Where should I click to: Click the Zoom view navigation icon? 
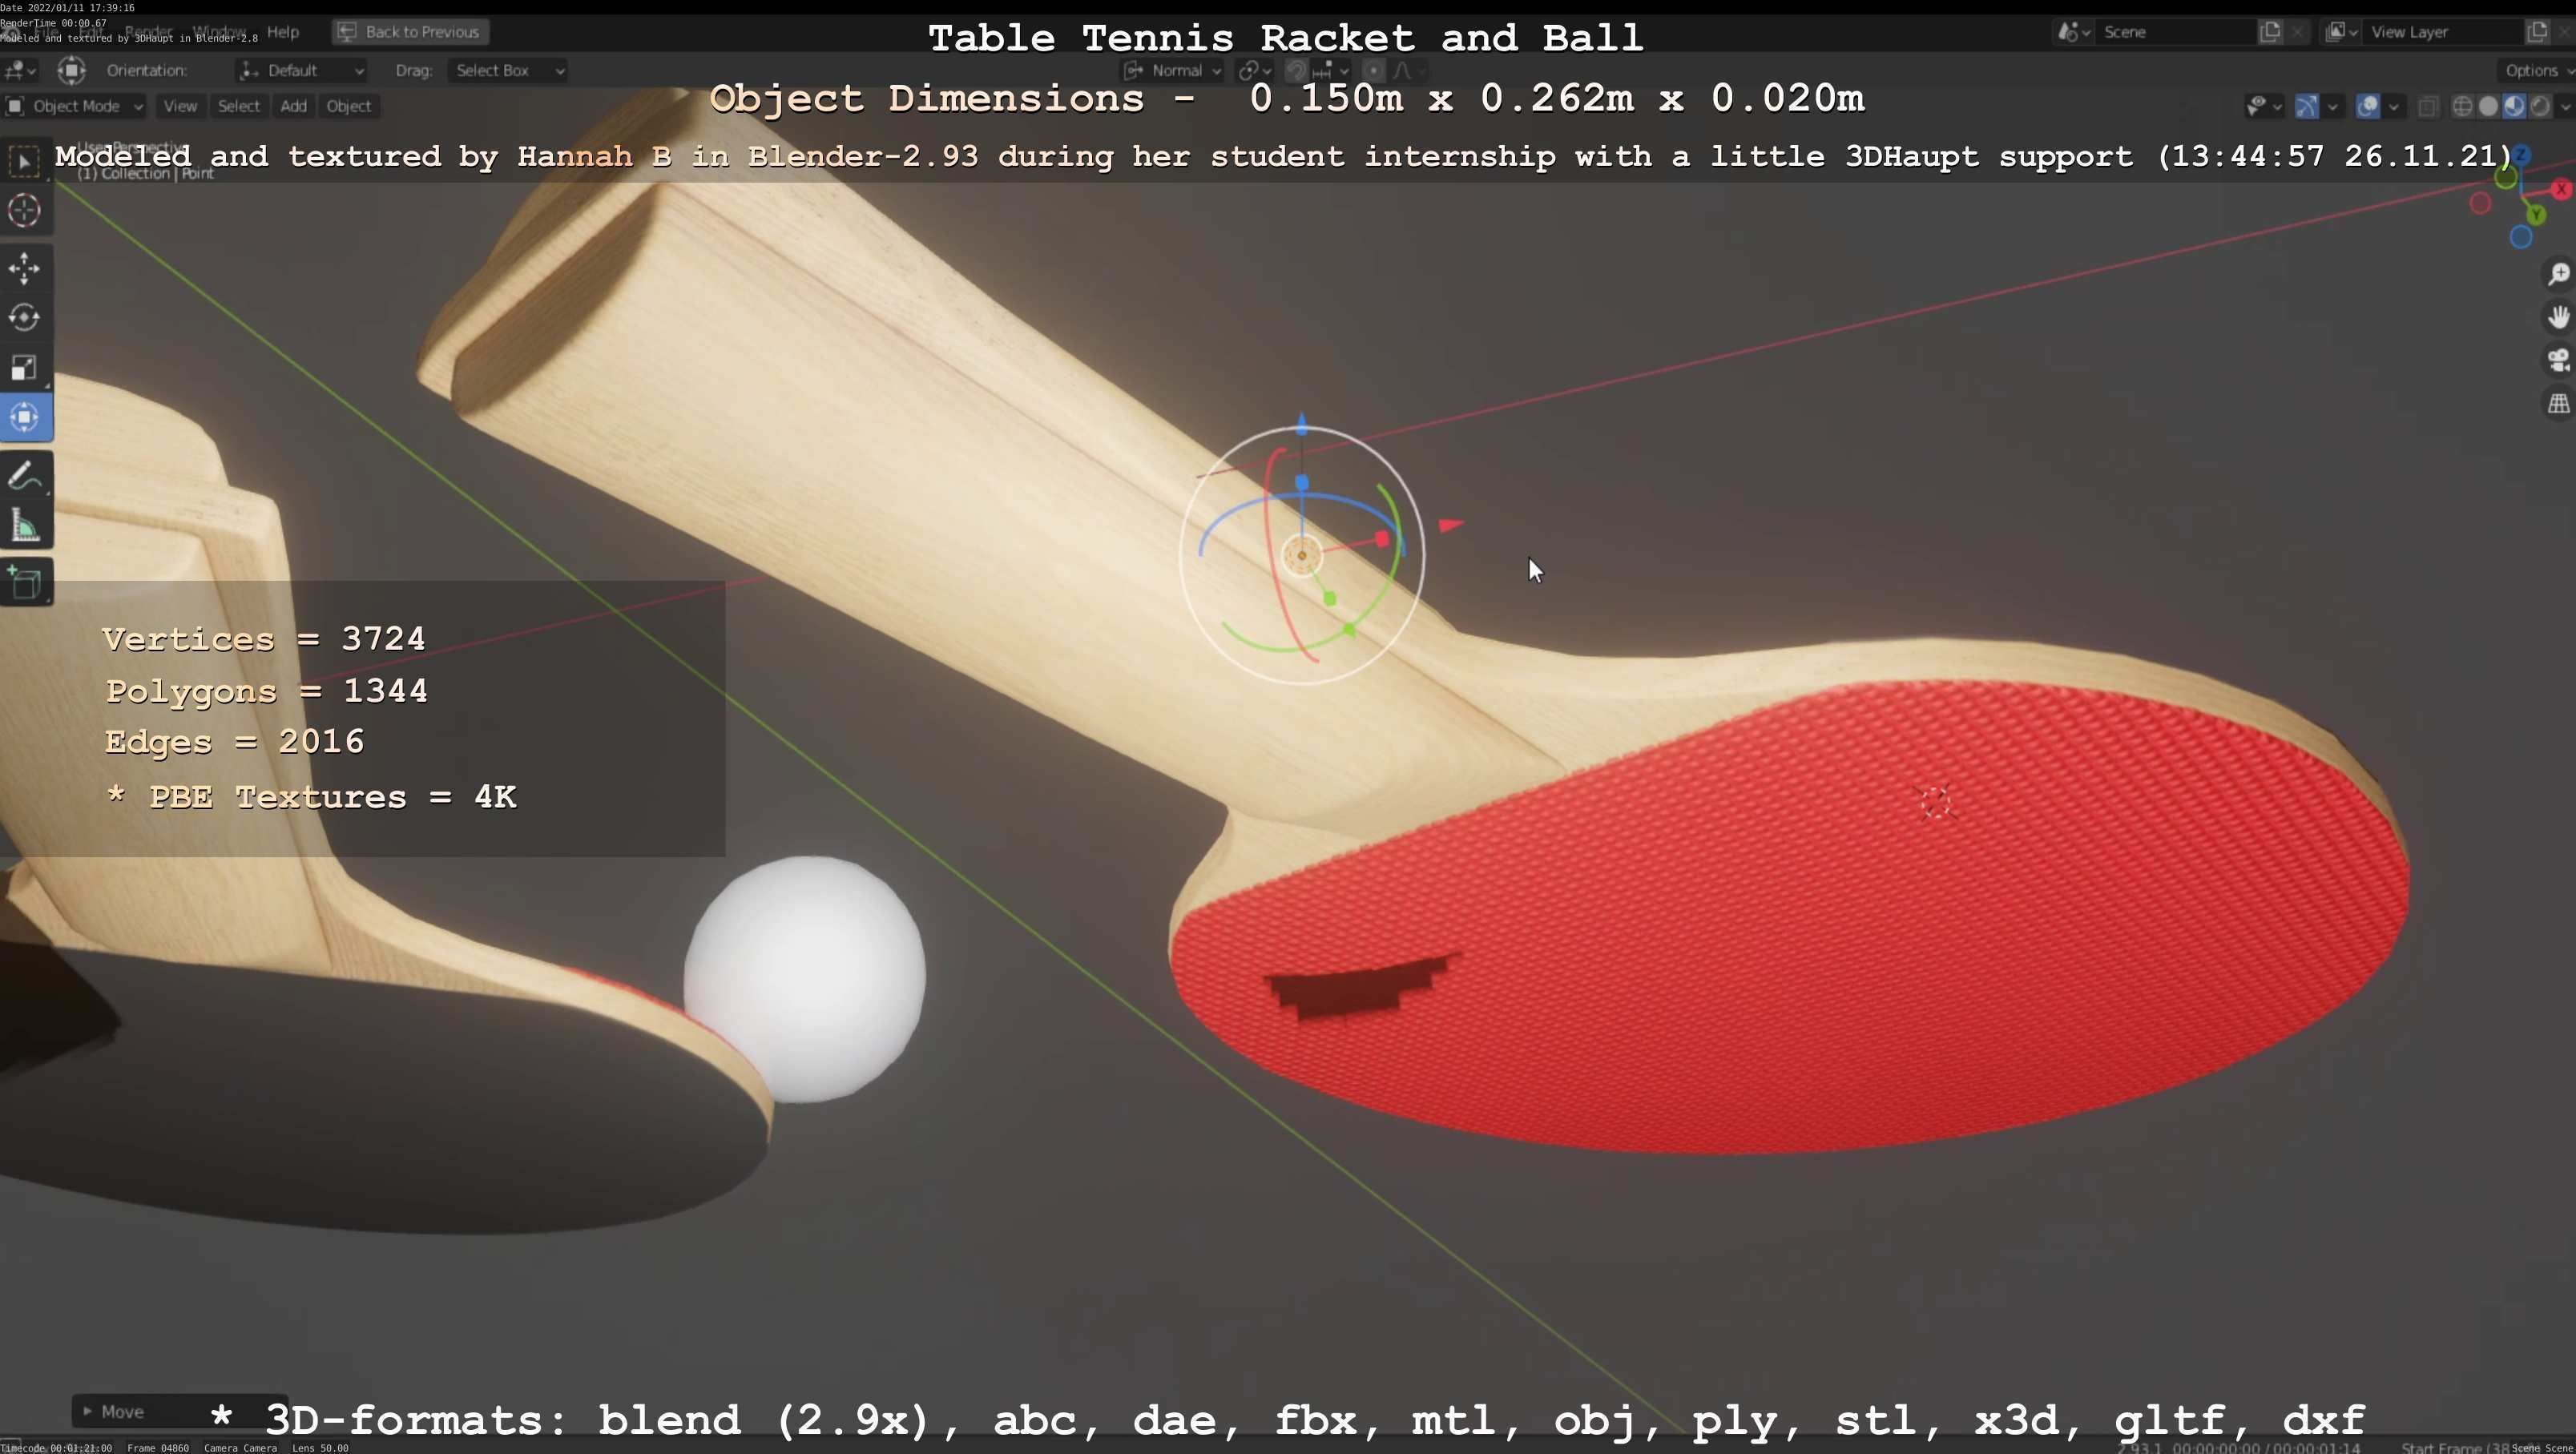click(x=2558, y=274)
